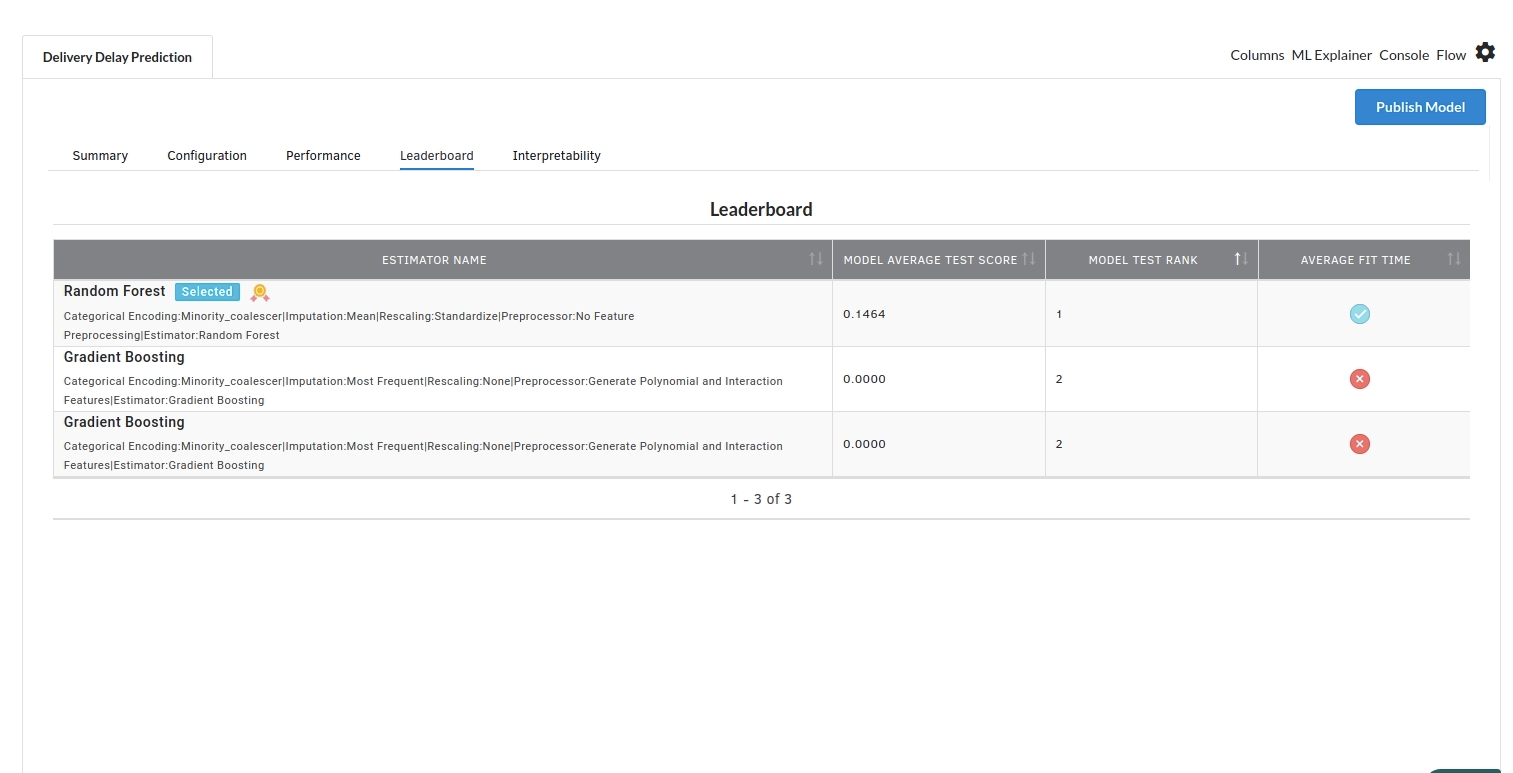Image resolution: width=1513 pixels, height=773 pixels.
Task: Switch to the Summary tab
Action: [x=100, y=156]
